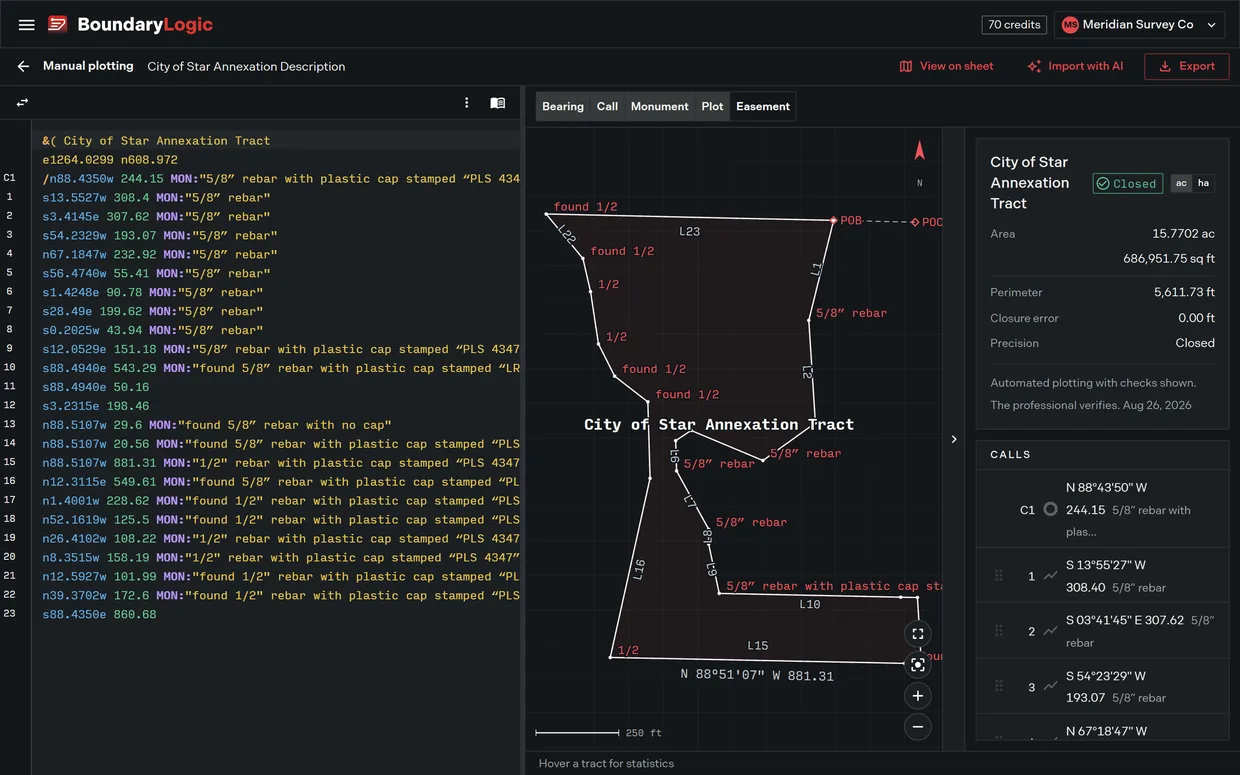Click the MS avatar for Meridian Survey Co
This screenshot has width=1240, height=775.
pos(1070,25)
